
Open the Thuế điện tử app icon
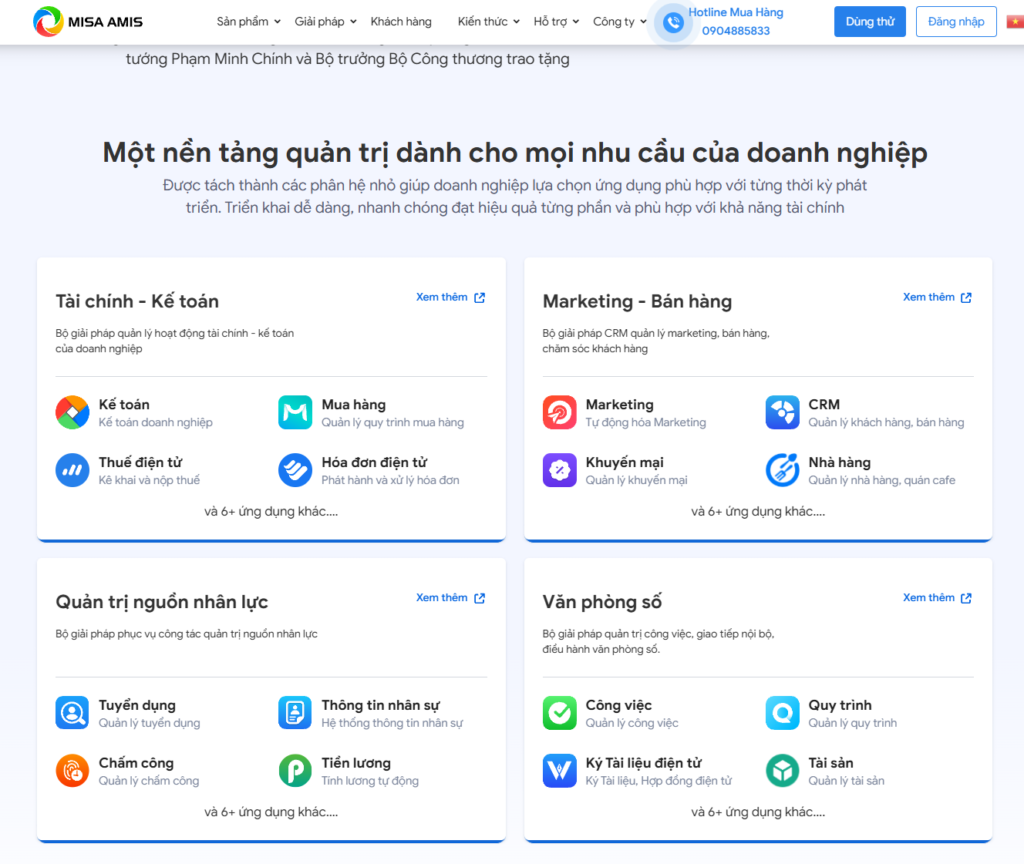72,470
